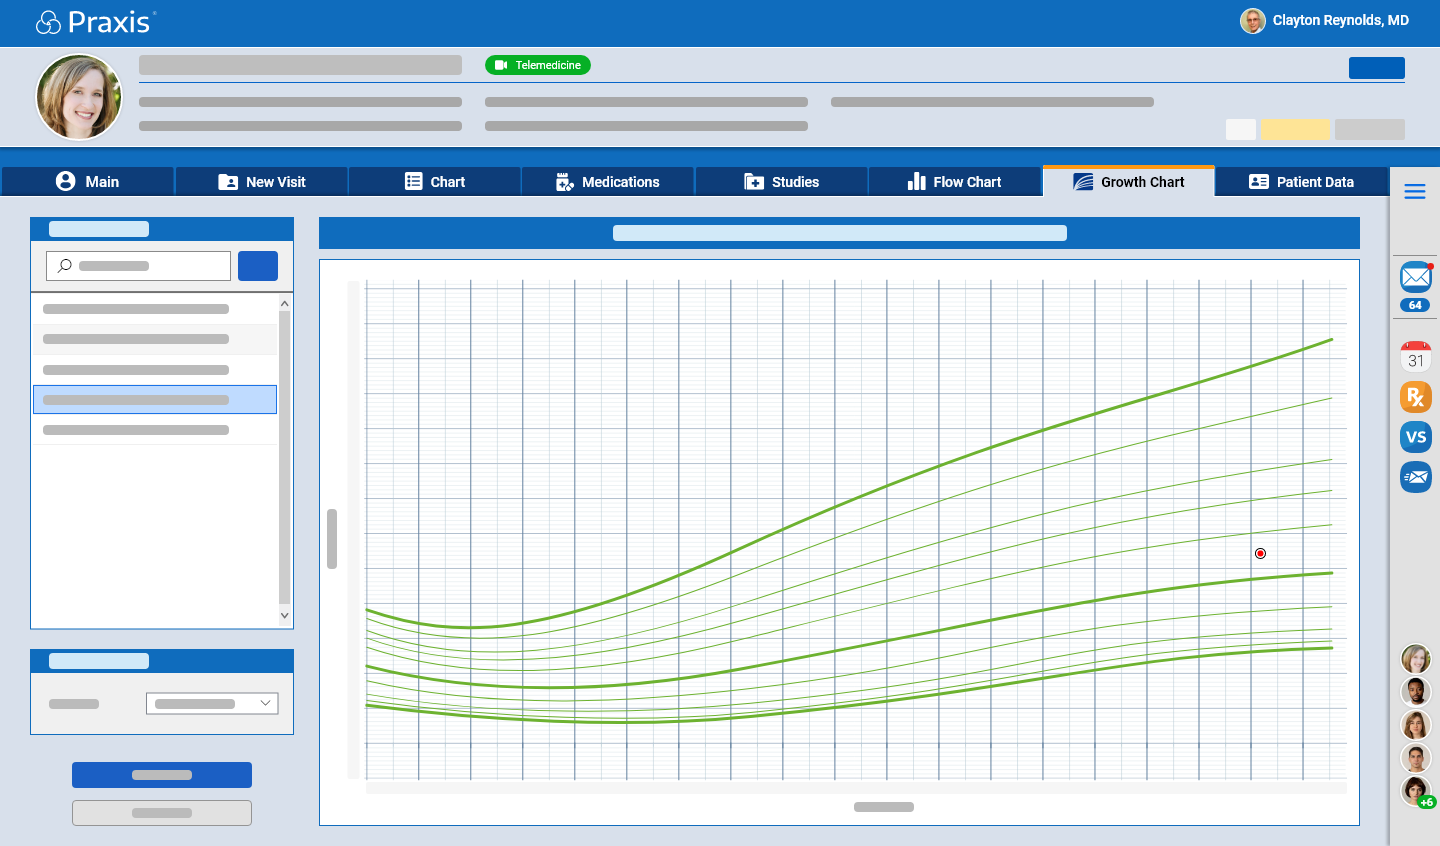Click the red data point on growth chart
Screen dimensions: 1440x846
point(1260,553)
